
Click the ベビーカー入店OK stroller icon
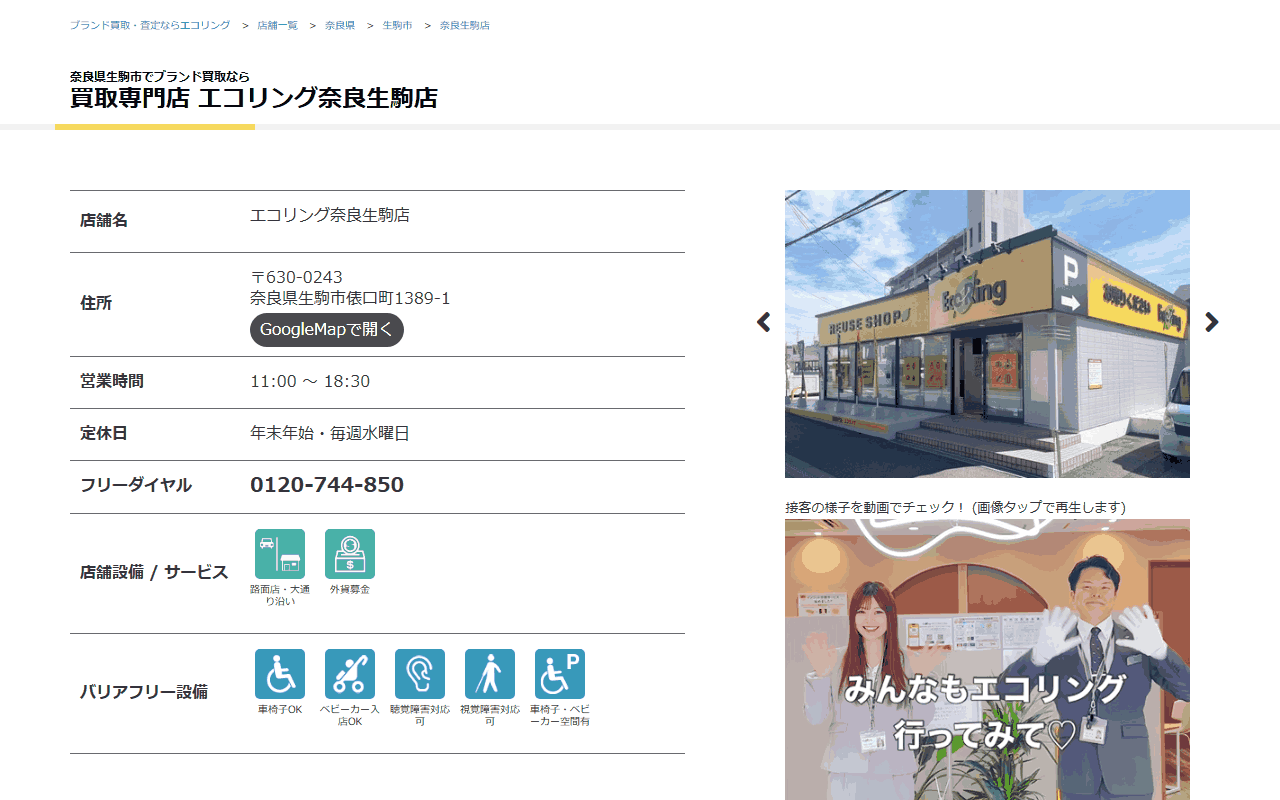tap(350, 674)
